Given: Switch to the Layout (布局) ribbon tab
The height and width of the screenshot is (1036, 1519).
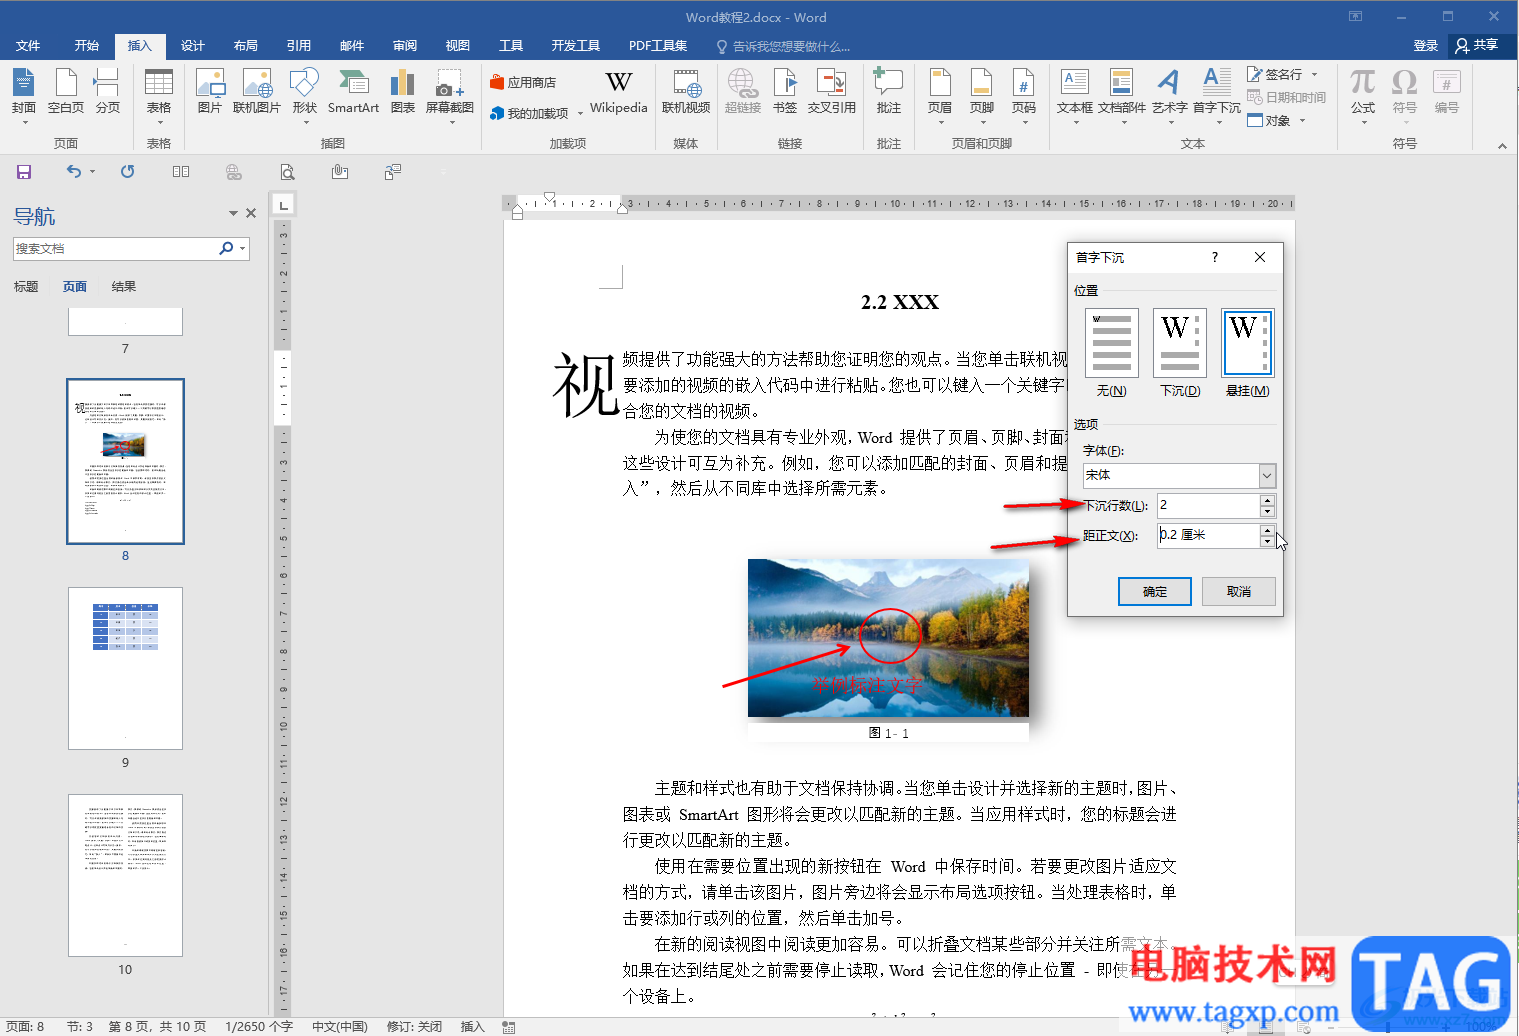Looking at the screenshot, I should pos(246,46).
